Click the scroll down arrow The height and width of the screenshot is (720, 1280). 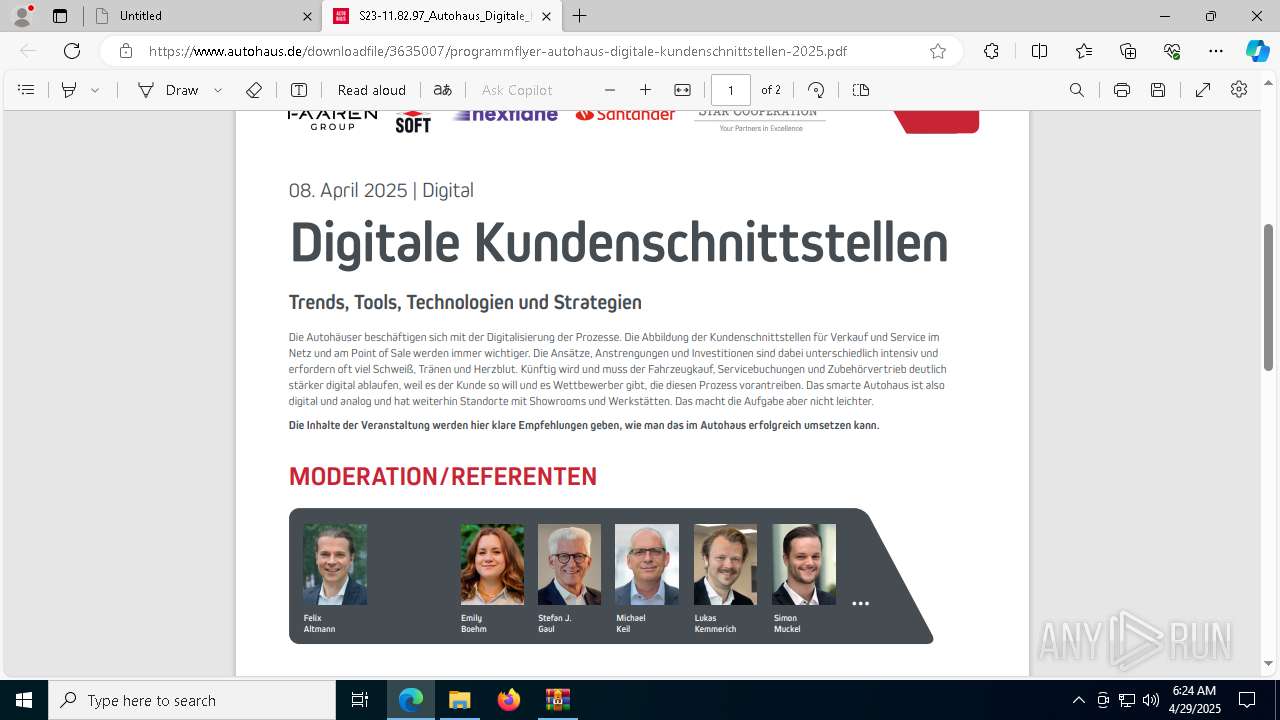tap(1269, 663)
